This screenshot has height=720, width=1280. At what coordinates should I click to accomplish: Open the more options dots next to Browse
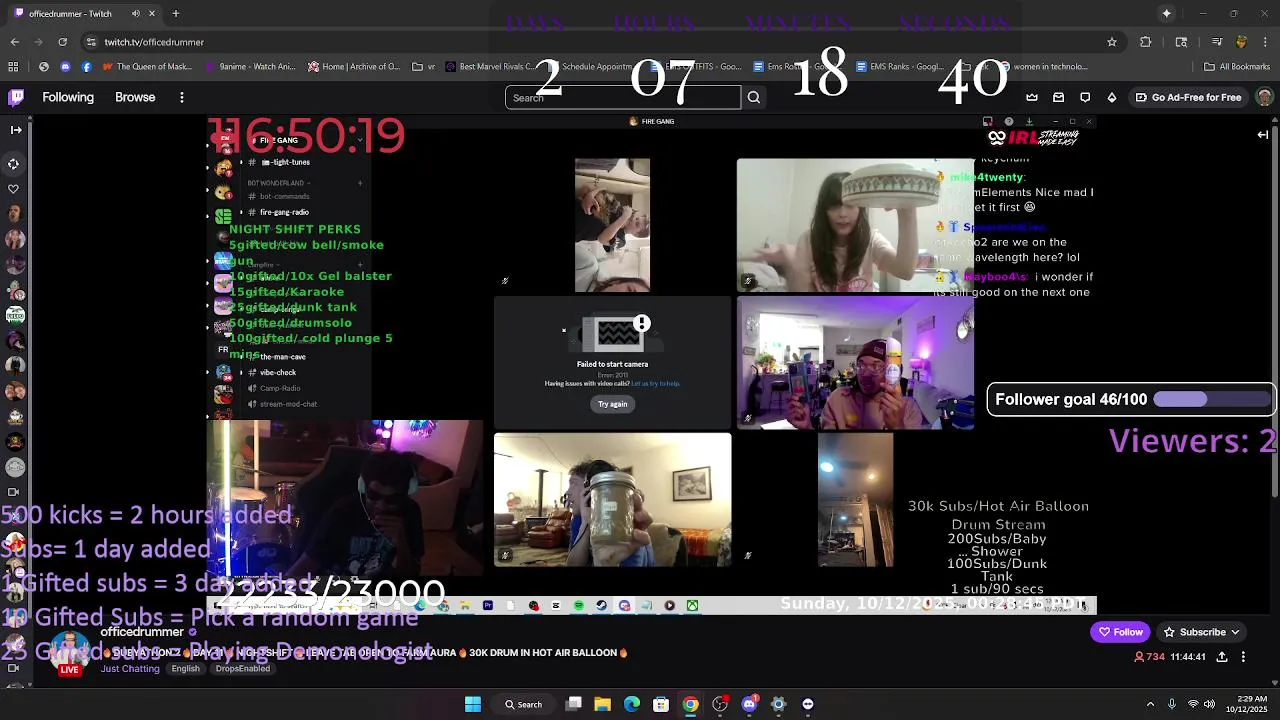tap(181, 97)
